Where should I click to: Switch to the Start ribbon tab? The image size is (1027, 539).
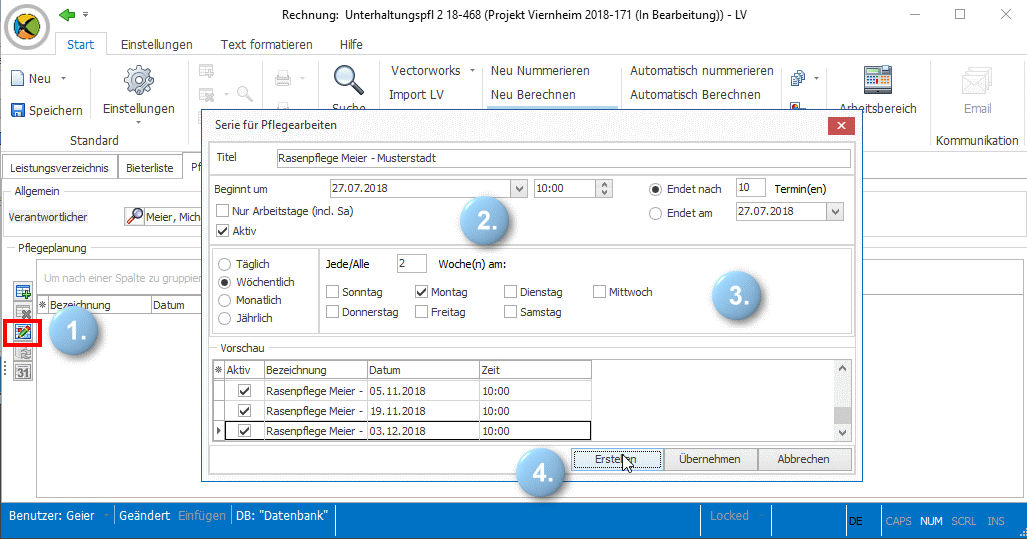pos(81,45)
